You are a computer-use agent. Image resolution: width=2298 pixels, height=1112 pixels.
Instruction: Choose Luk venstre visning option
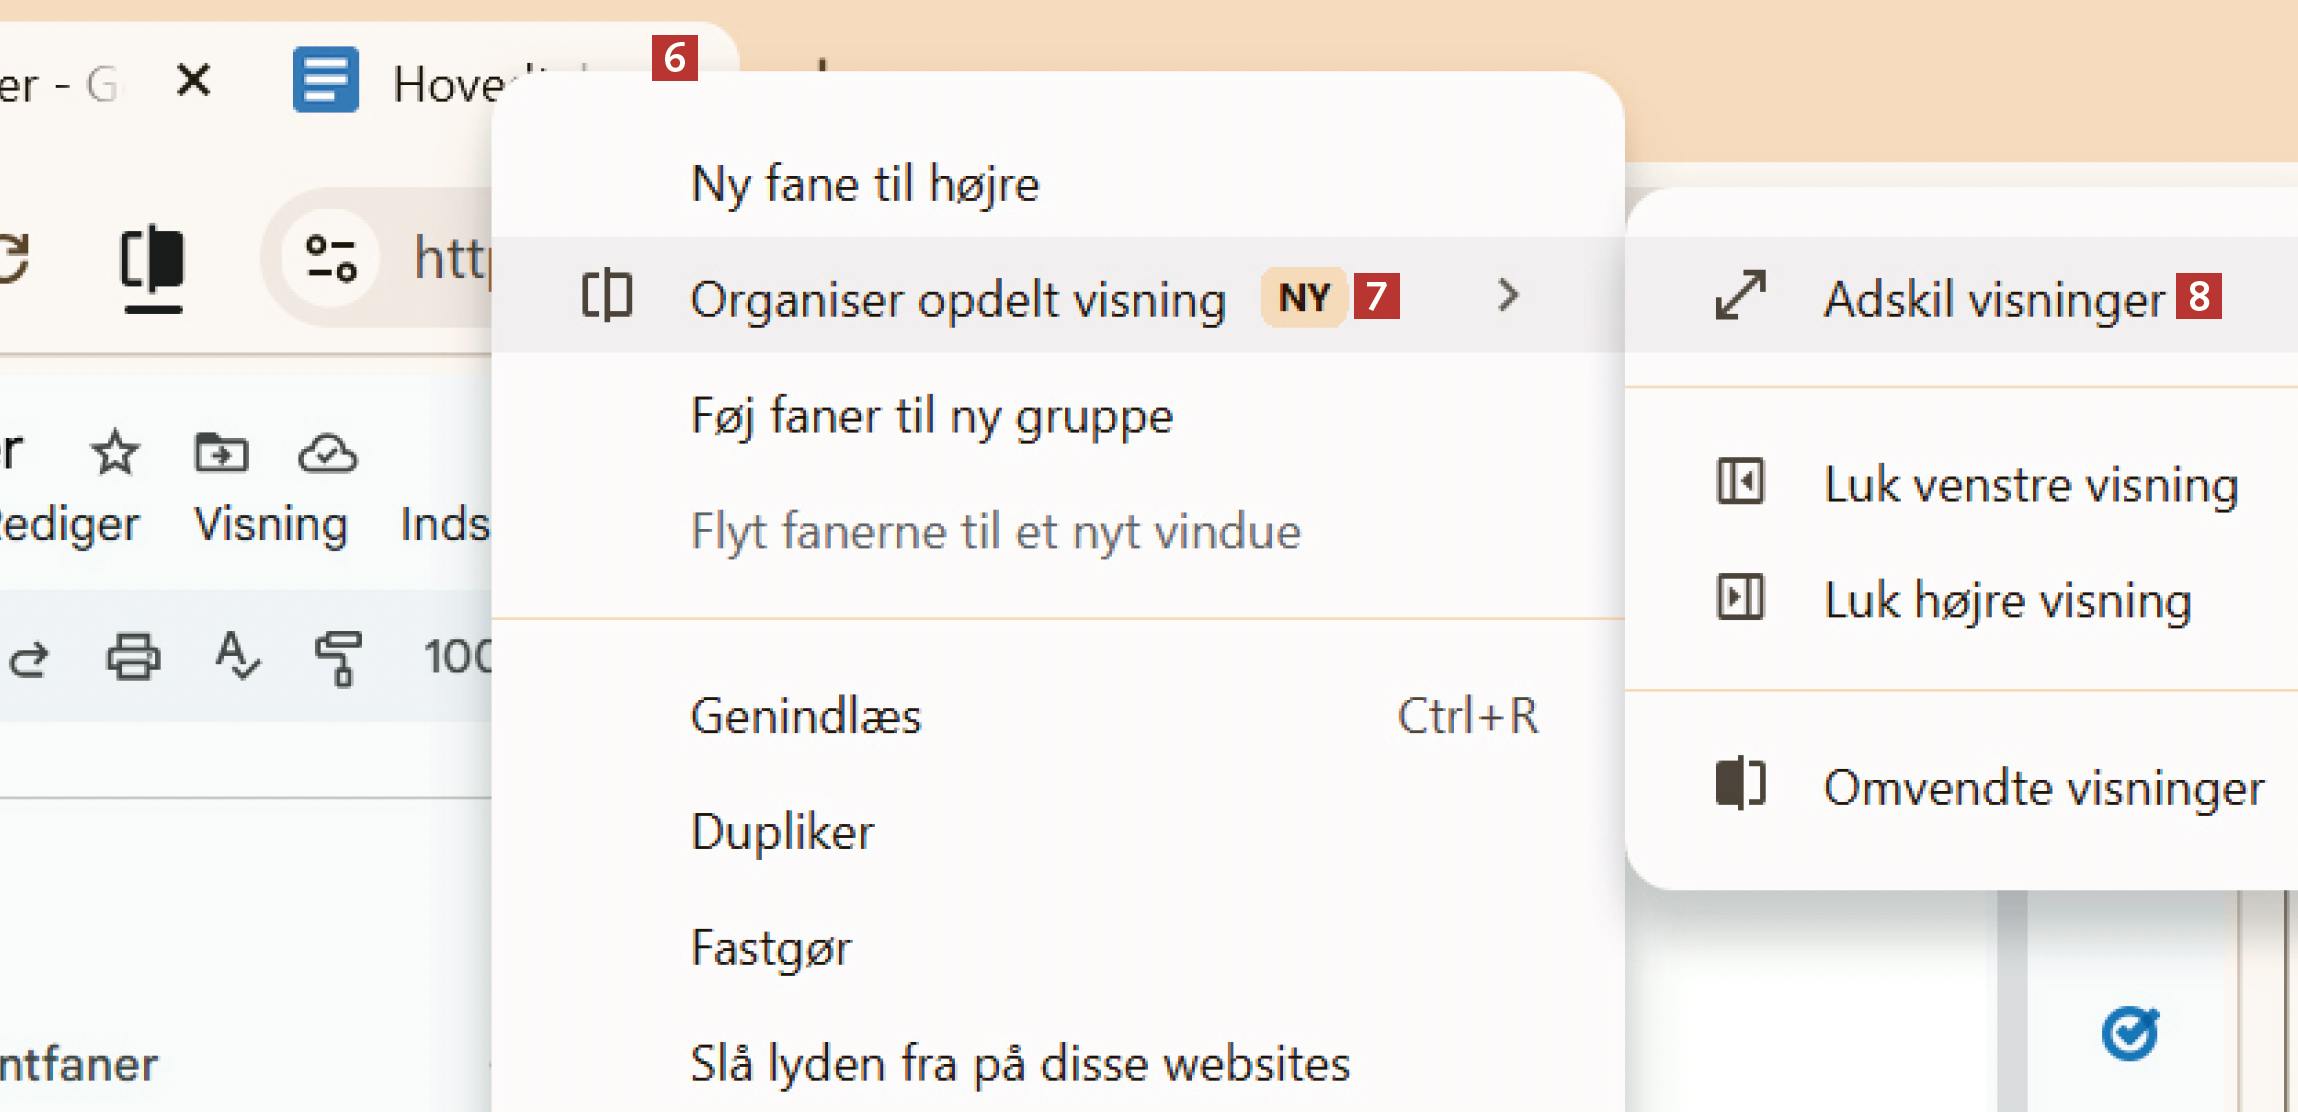[x=2030, y=484]
